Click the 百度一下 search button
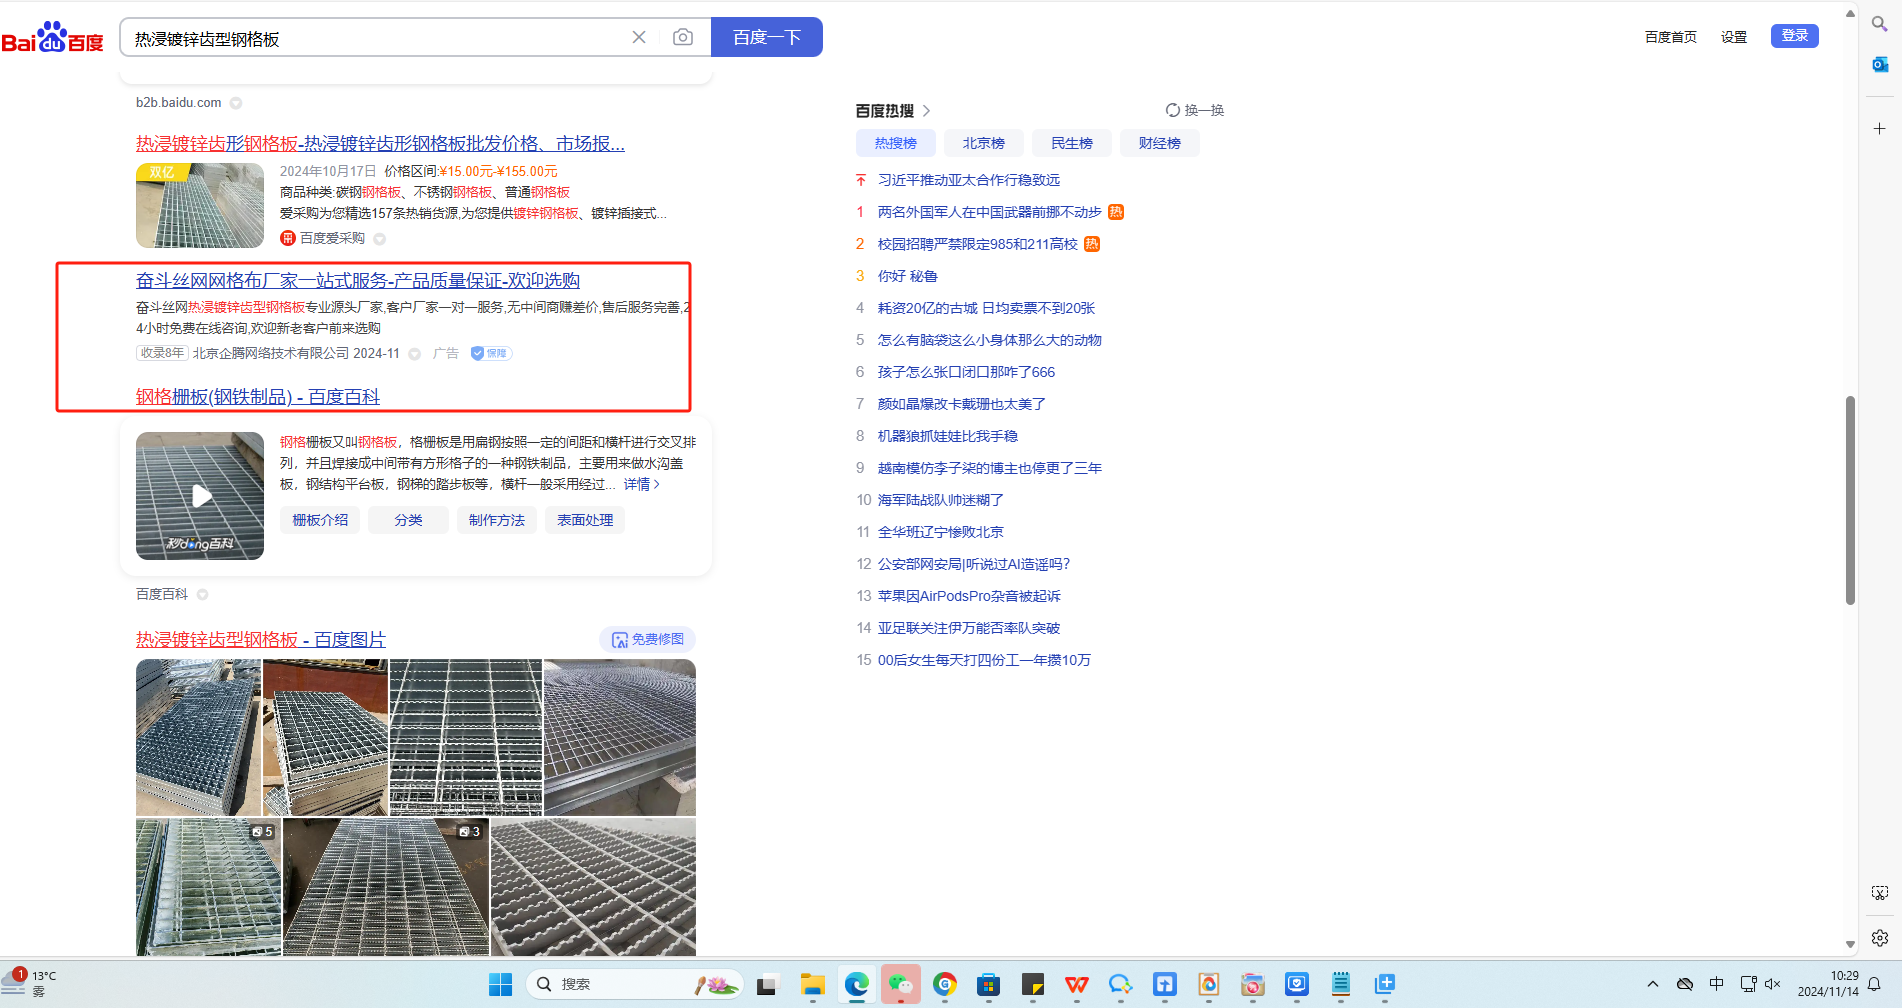The width and height of the screenshot is (1902, 1008). (x=766, y=37)
